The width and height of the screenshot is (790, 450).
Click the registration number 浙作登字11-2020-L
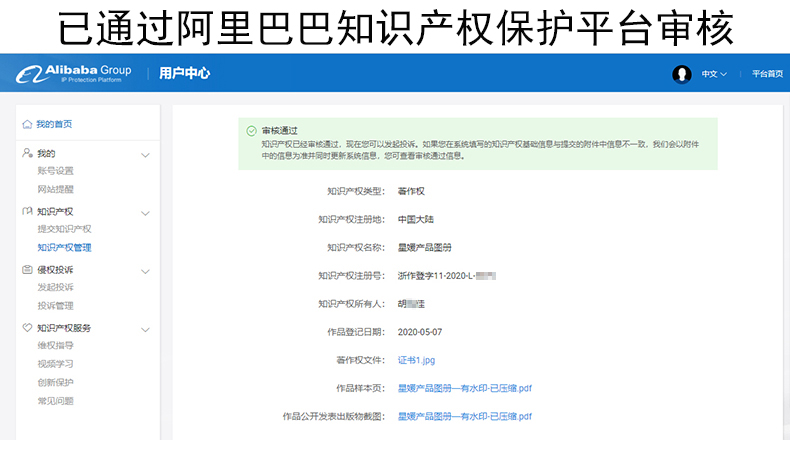pos(446,276)
